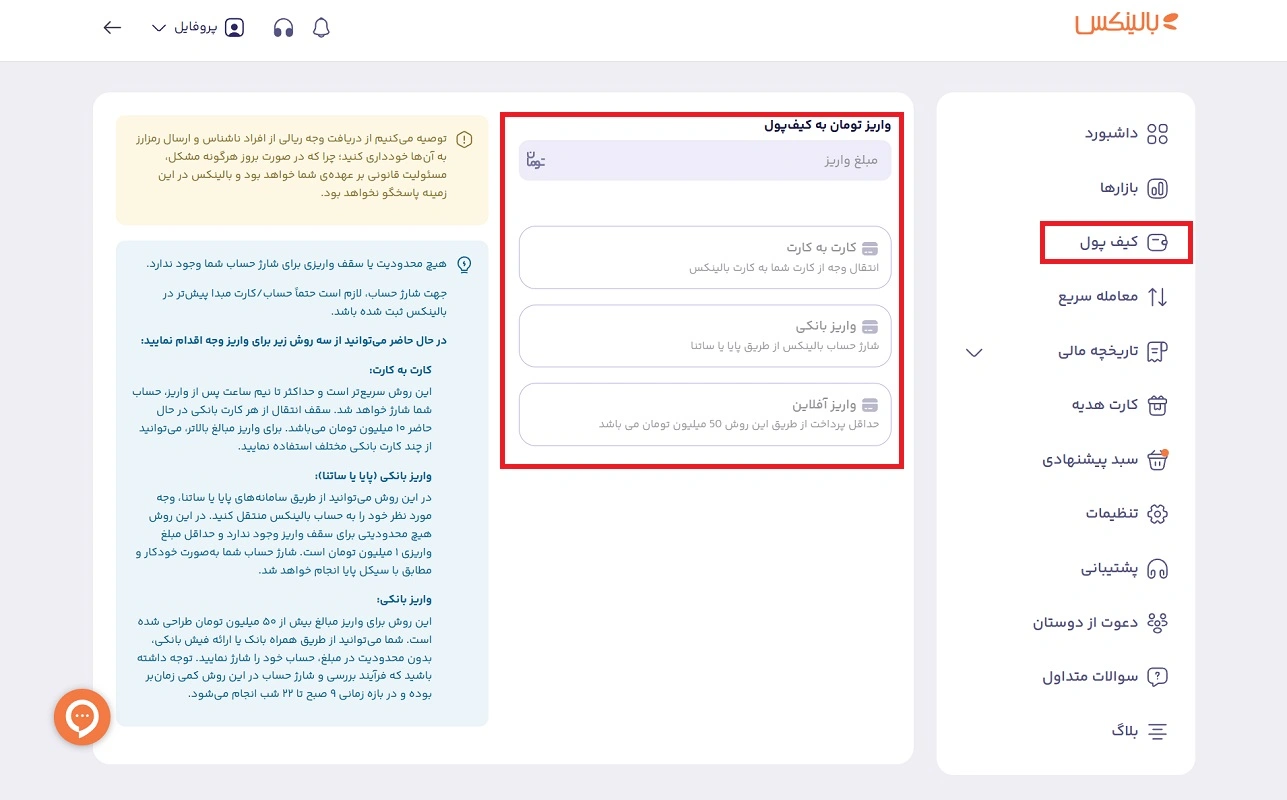Select the معامله سریع quick-trade arrows icon
Image resolution: width=1287 pixels, height=800 pixels.
(1158, 297)
